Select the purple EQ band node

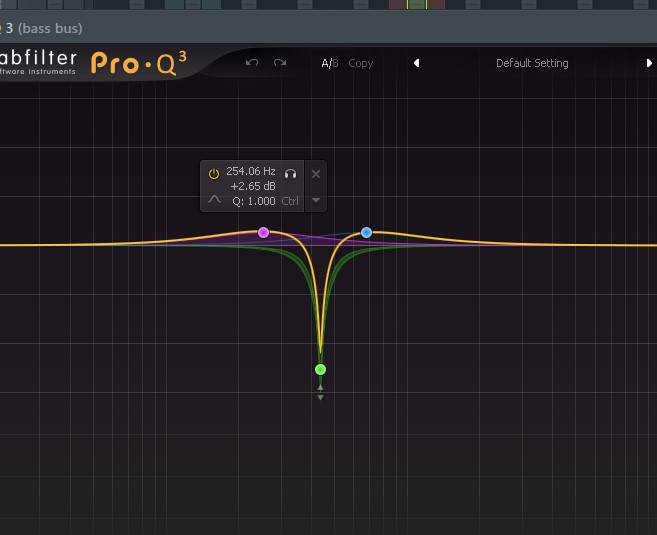263,232
